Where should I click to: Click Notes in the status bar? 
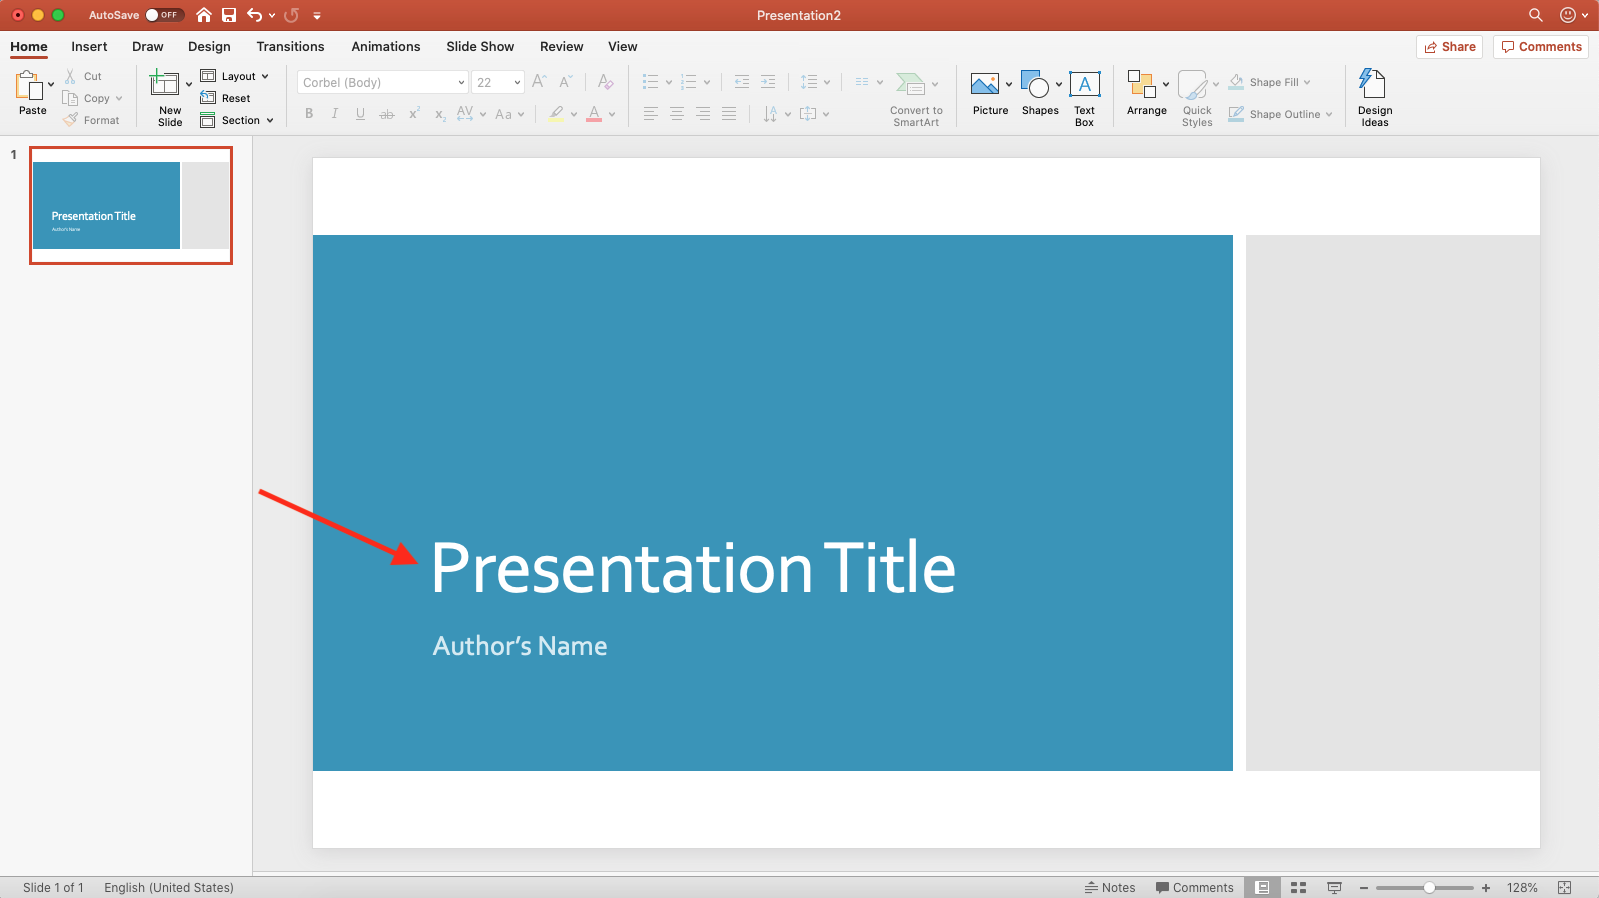(x=1110, y=887)
